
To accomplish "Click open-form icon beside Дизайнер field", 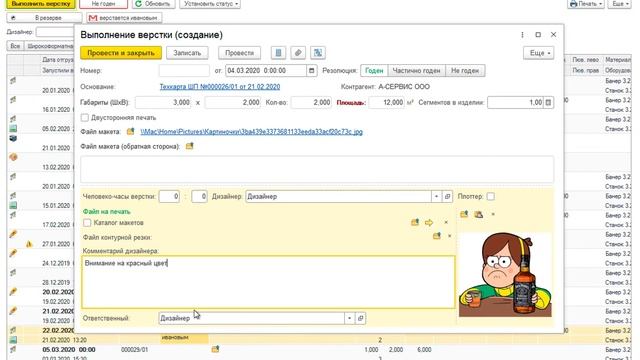I will point(447,196).
